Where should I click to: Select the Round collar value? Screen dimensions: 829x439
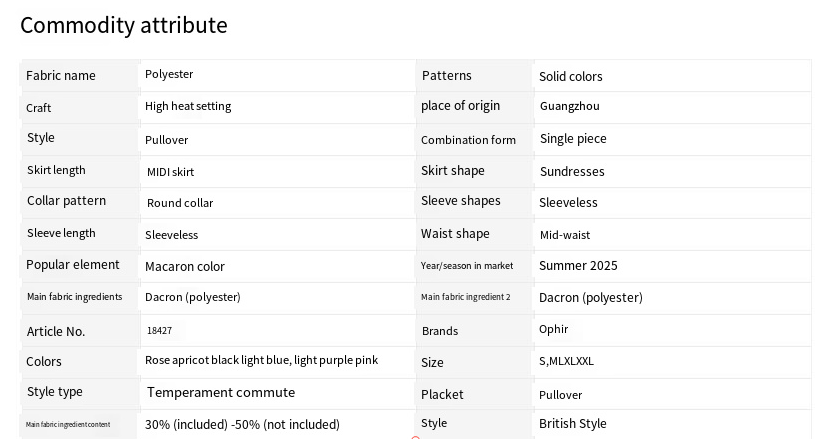(180, 203)
